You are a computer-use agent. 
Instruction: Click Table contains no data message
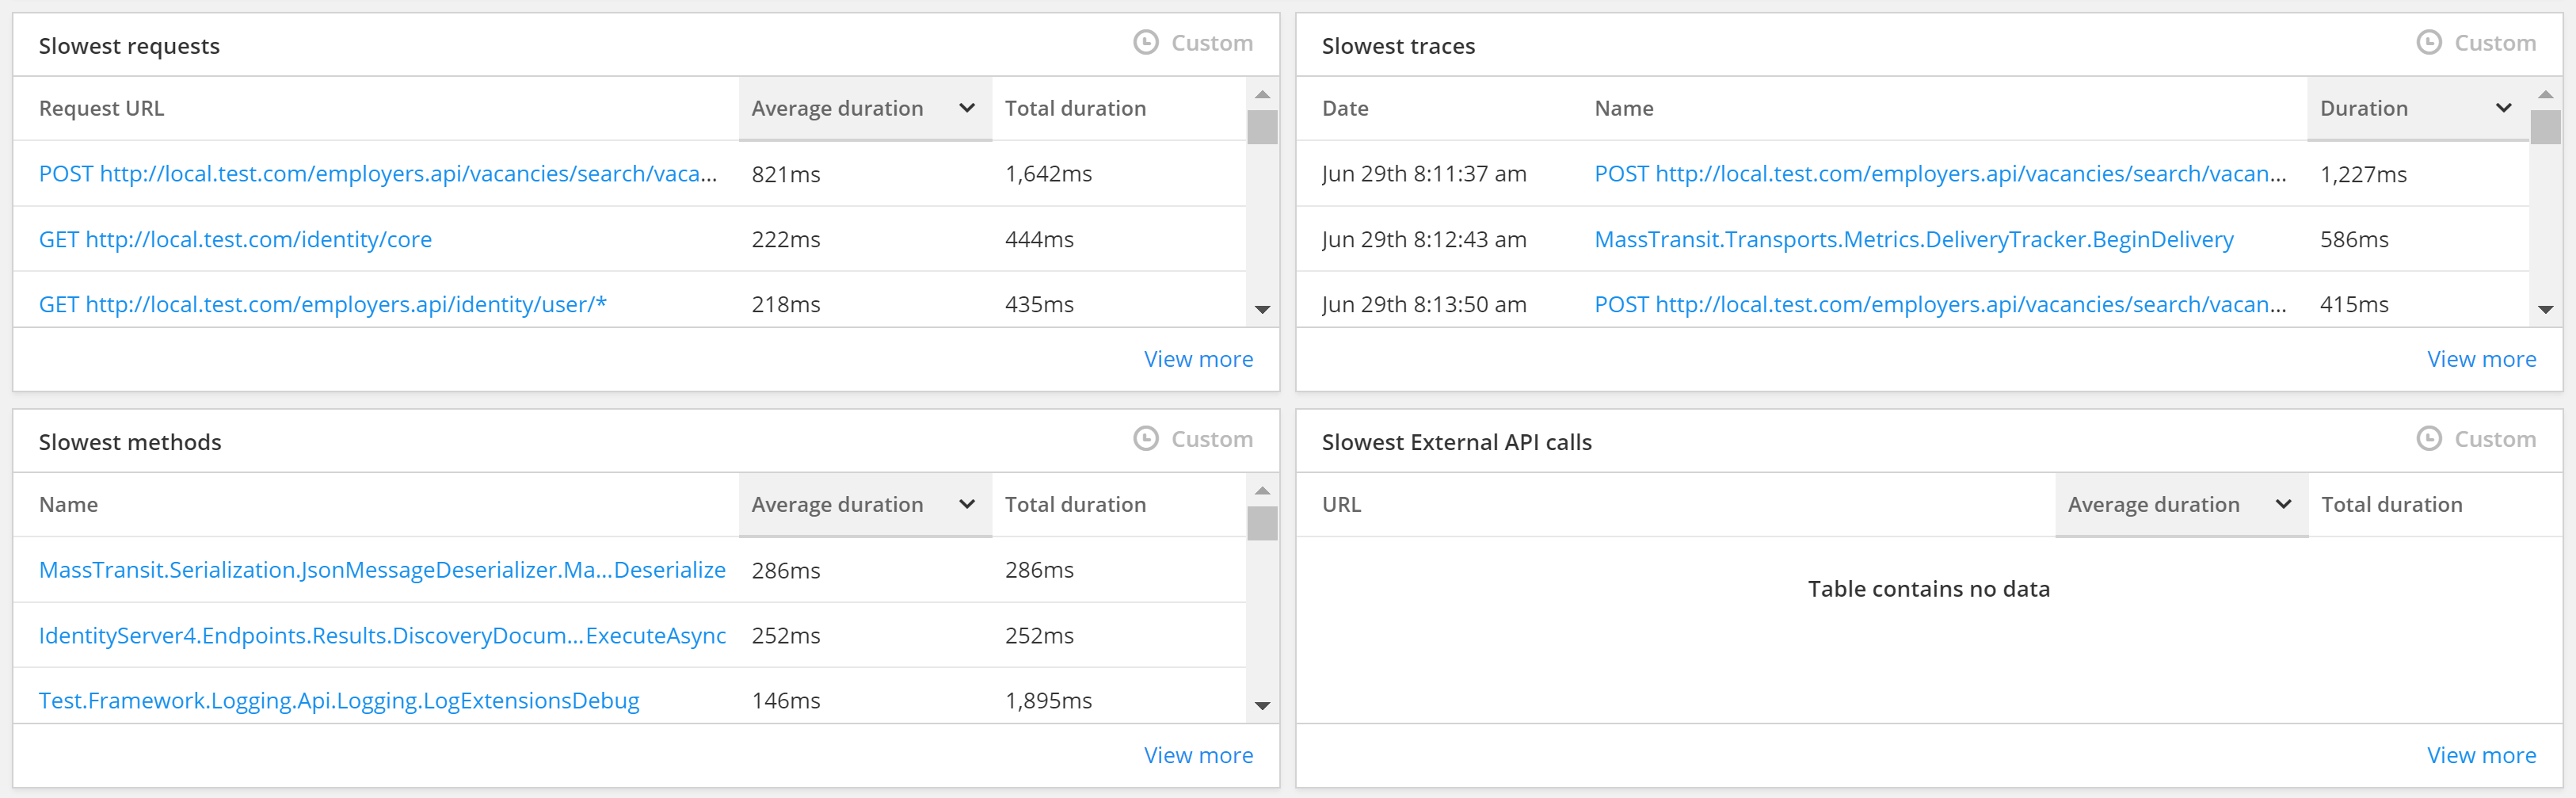[x=1928, y=588]
